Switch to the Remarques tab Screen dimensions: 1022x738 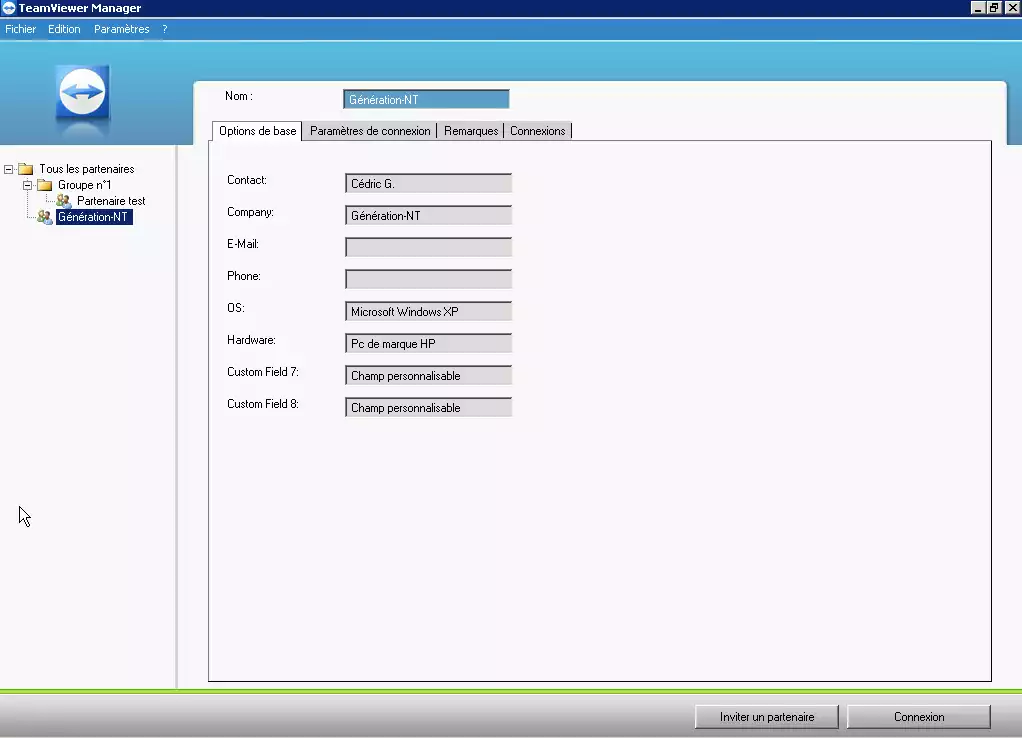tap(471, 131)
